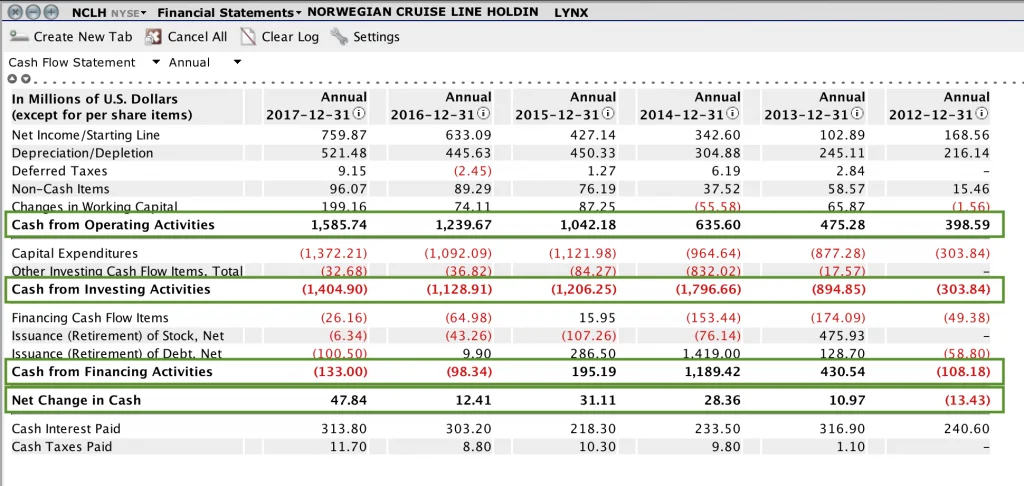
Task: Click info icon next to 2015-12-31
Action: pyautogui.click(x=608, y=114)
